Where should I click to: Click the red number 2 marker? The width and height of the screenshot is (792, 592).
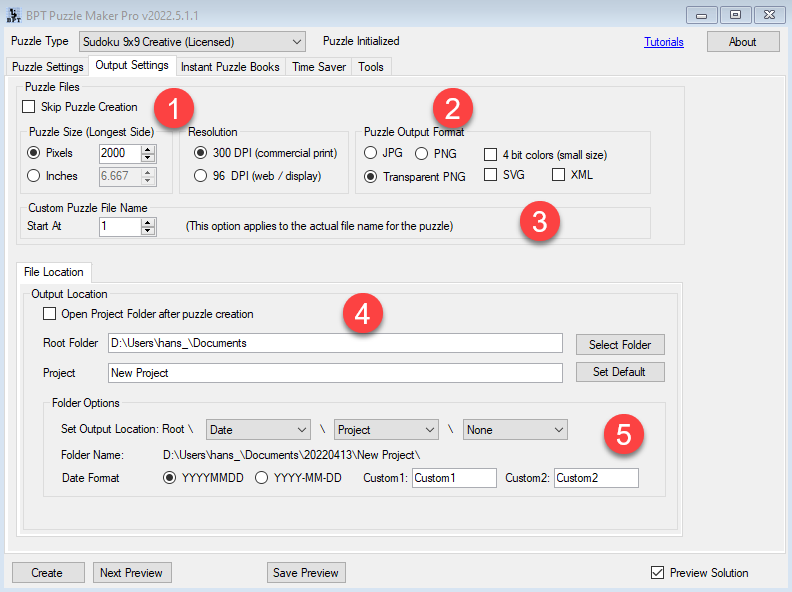[452, 108]
